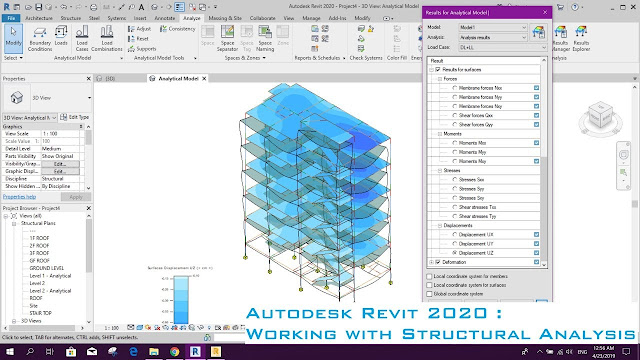Open File Explorer from taskbar
The height and width of the screenshot is (360, 640).
[154, 351]
